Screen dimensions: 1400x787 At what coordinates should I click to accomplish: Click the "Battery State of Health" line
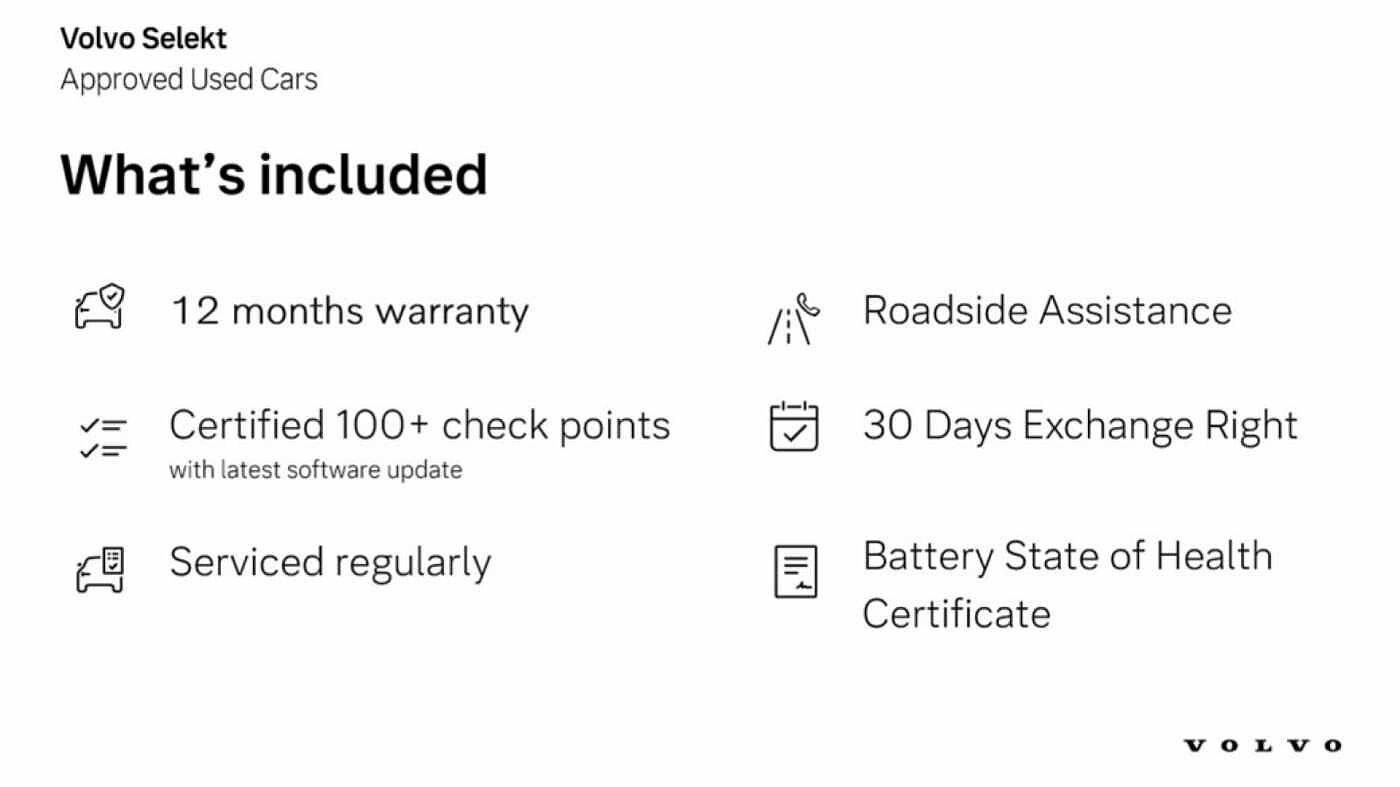(1067, 556)
